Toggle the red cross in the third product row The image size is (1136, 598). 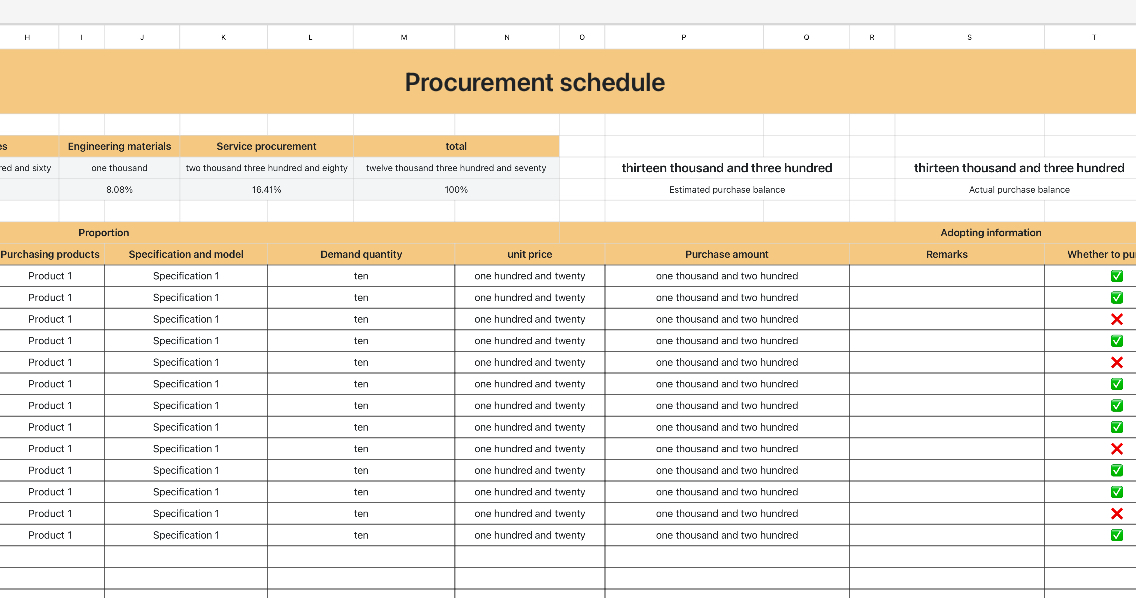(1116, 319)
